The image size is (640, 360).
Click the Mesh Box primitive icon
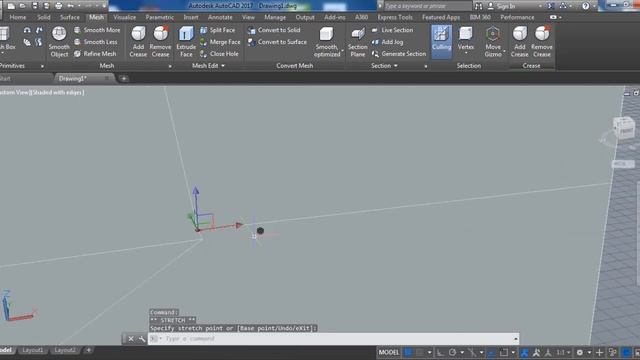point(5,34)
